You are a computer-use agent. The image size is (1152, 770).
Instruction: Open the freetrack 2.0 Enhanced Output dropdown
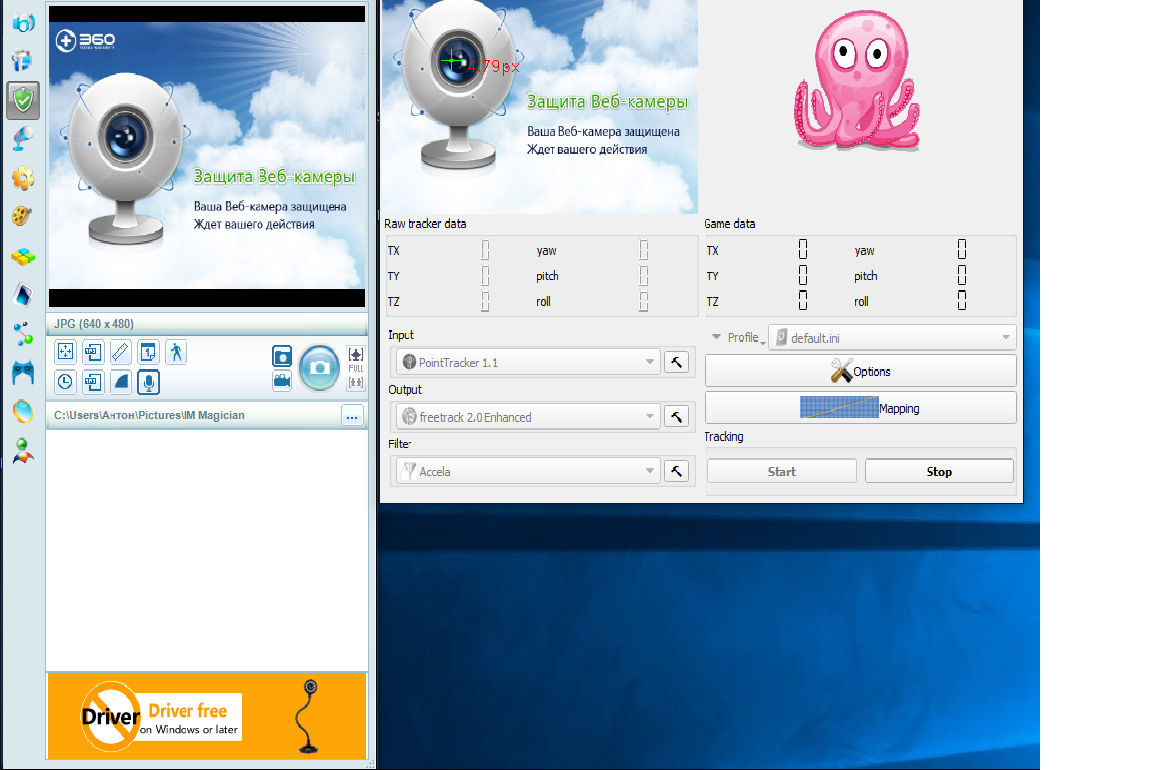point(528,417)
